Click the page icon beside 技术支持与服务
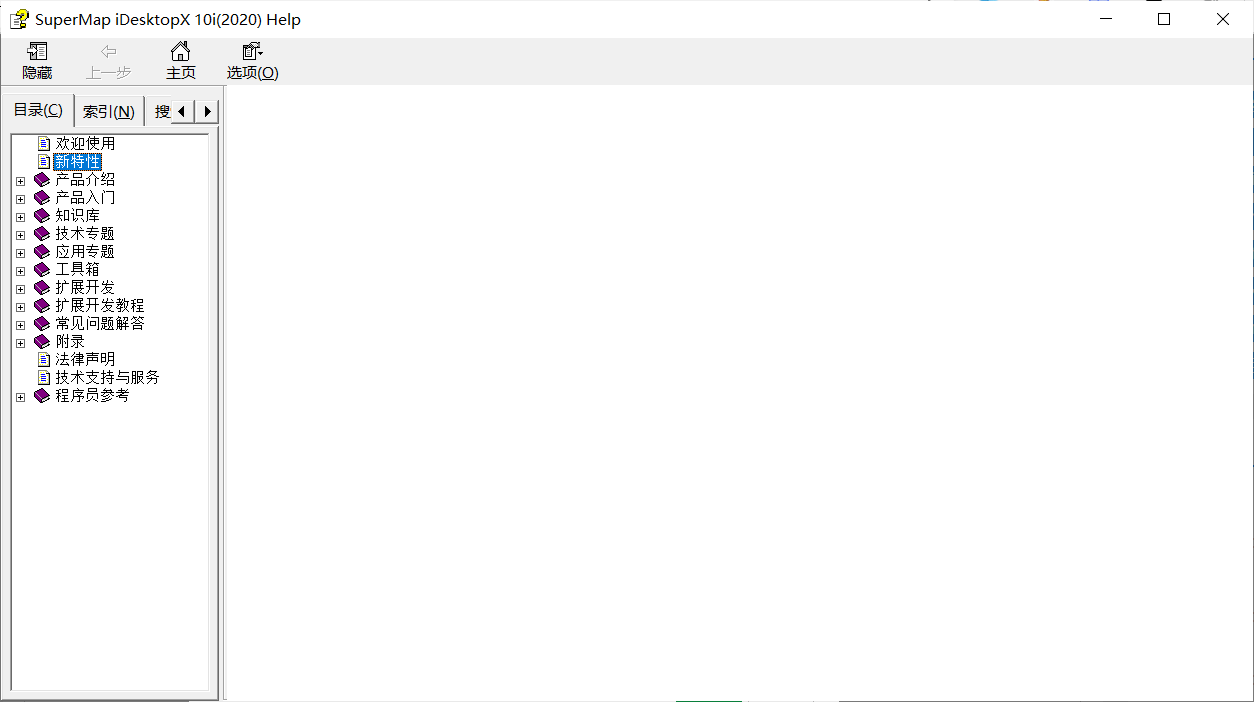Screen dimensions: 1254x702 44,377
